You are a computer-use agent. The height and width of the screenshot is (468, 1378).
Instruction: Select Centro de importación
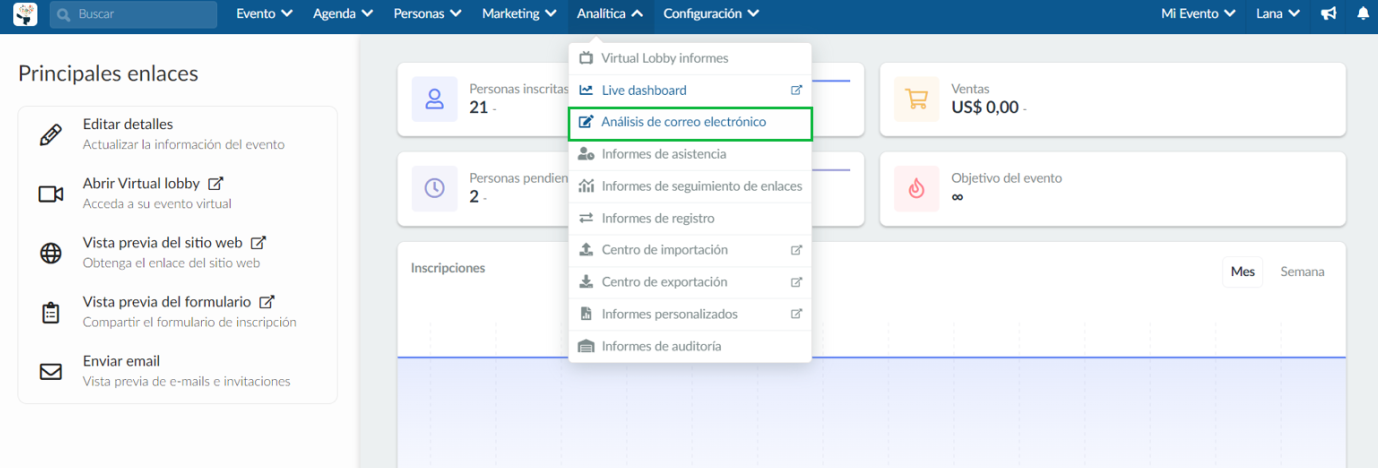tap(690, 250)
